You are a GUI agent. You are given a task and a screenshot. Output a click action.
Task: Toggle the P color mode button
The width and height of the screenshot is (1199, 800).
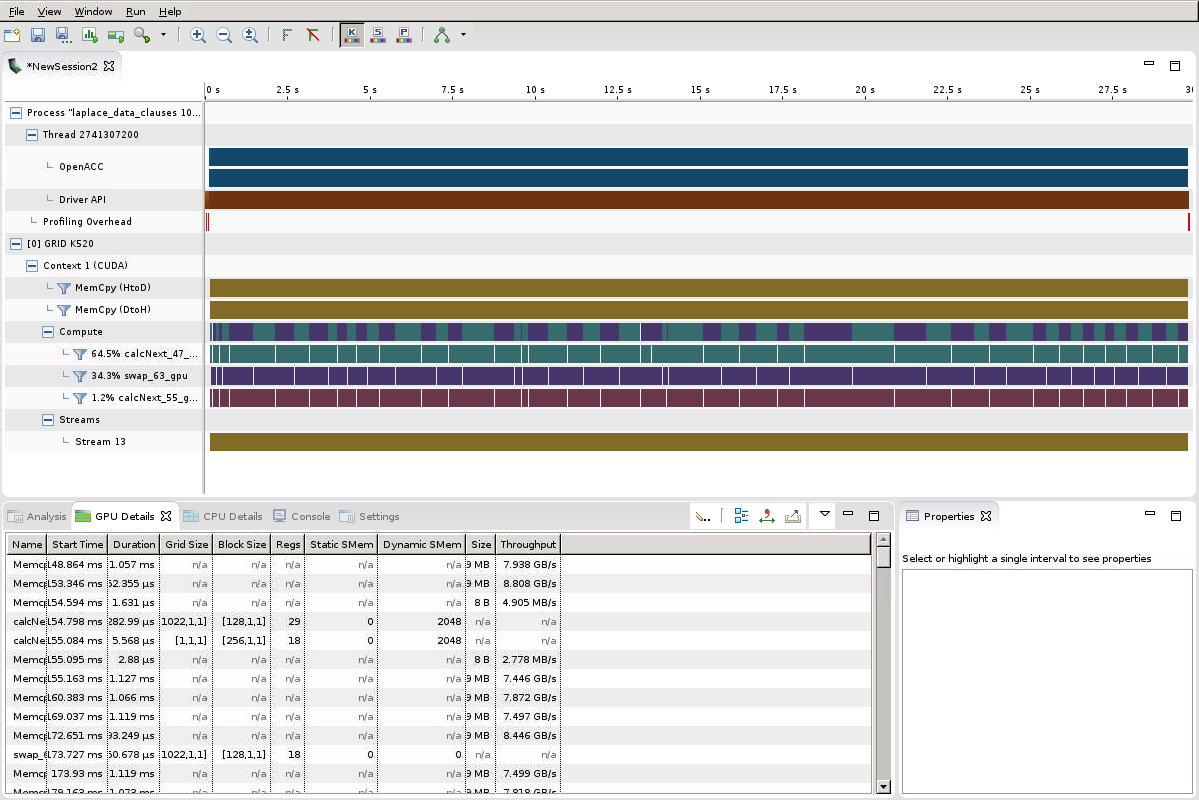click(404, 35)
